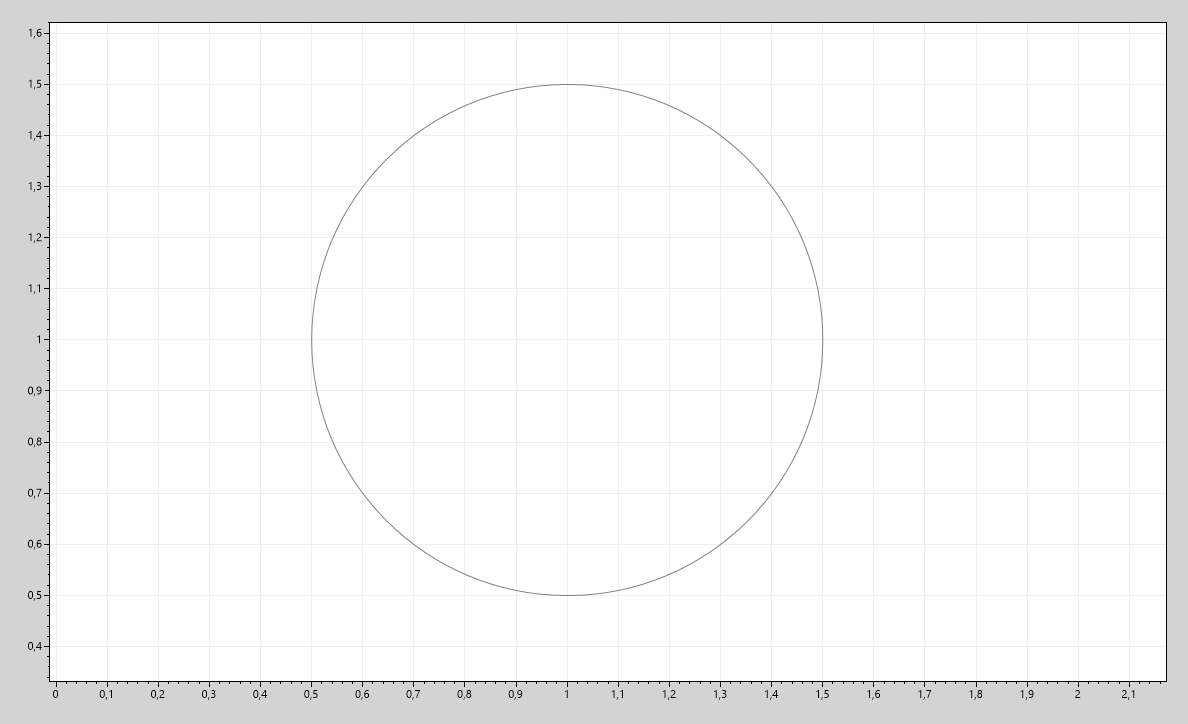The width and height of the screenshot is (1188, 724).
Task: Click the circle's outline at its bottommost point
Action: pyautogui.click(x=567, y=594)
